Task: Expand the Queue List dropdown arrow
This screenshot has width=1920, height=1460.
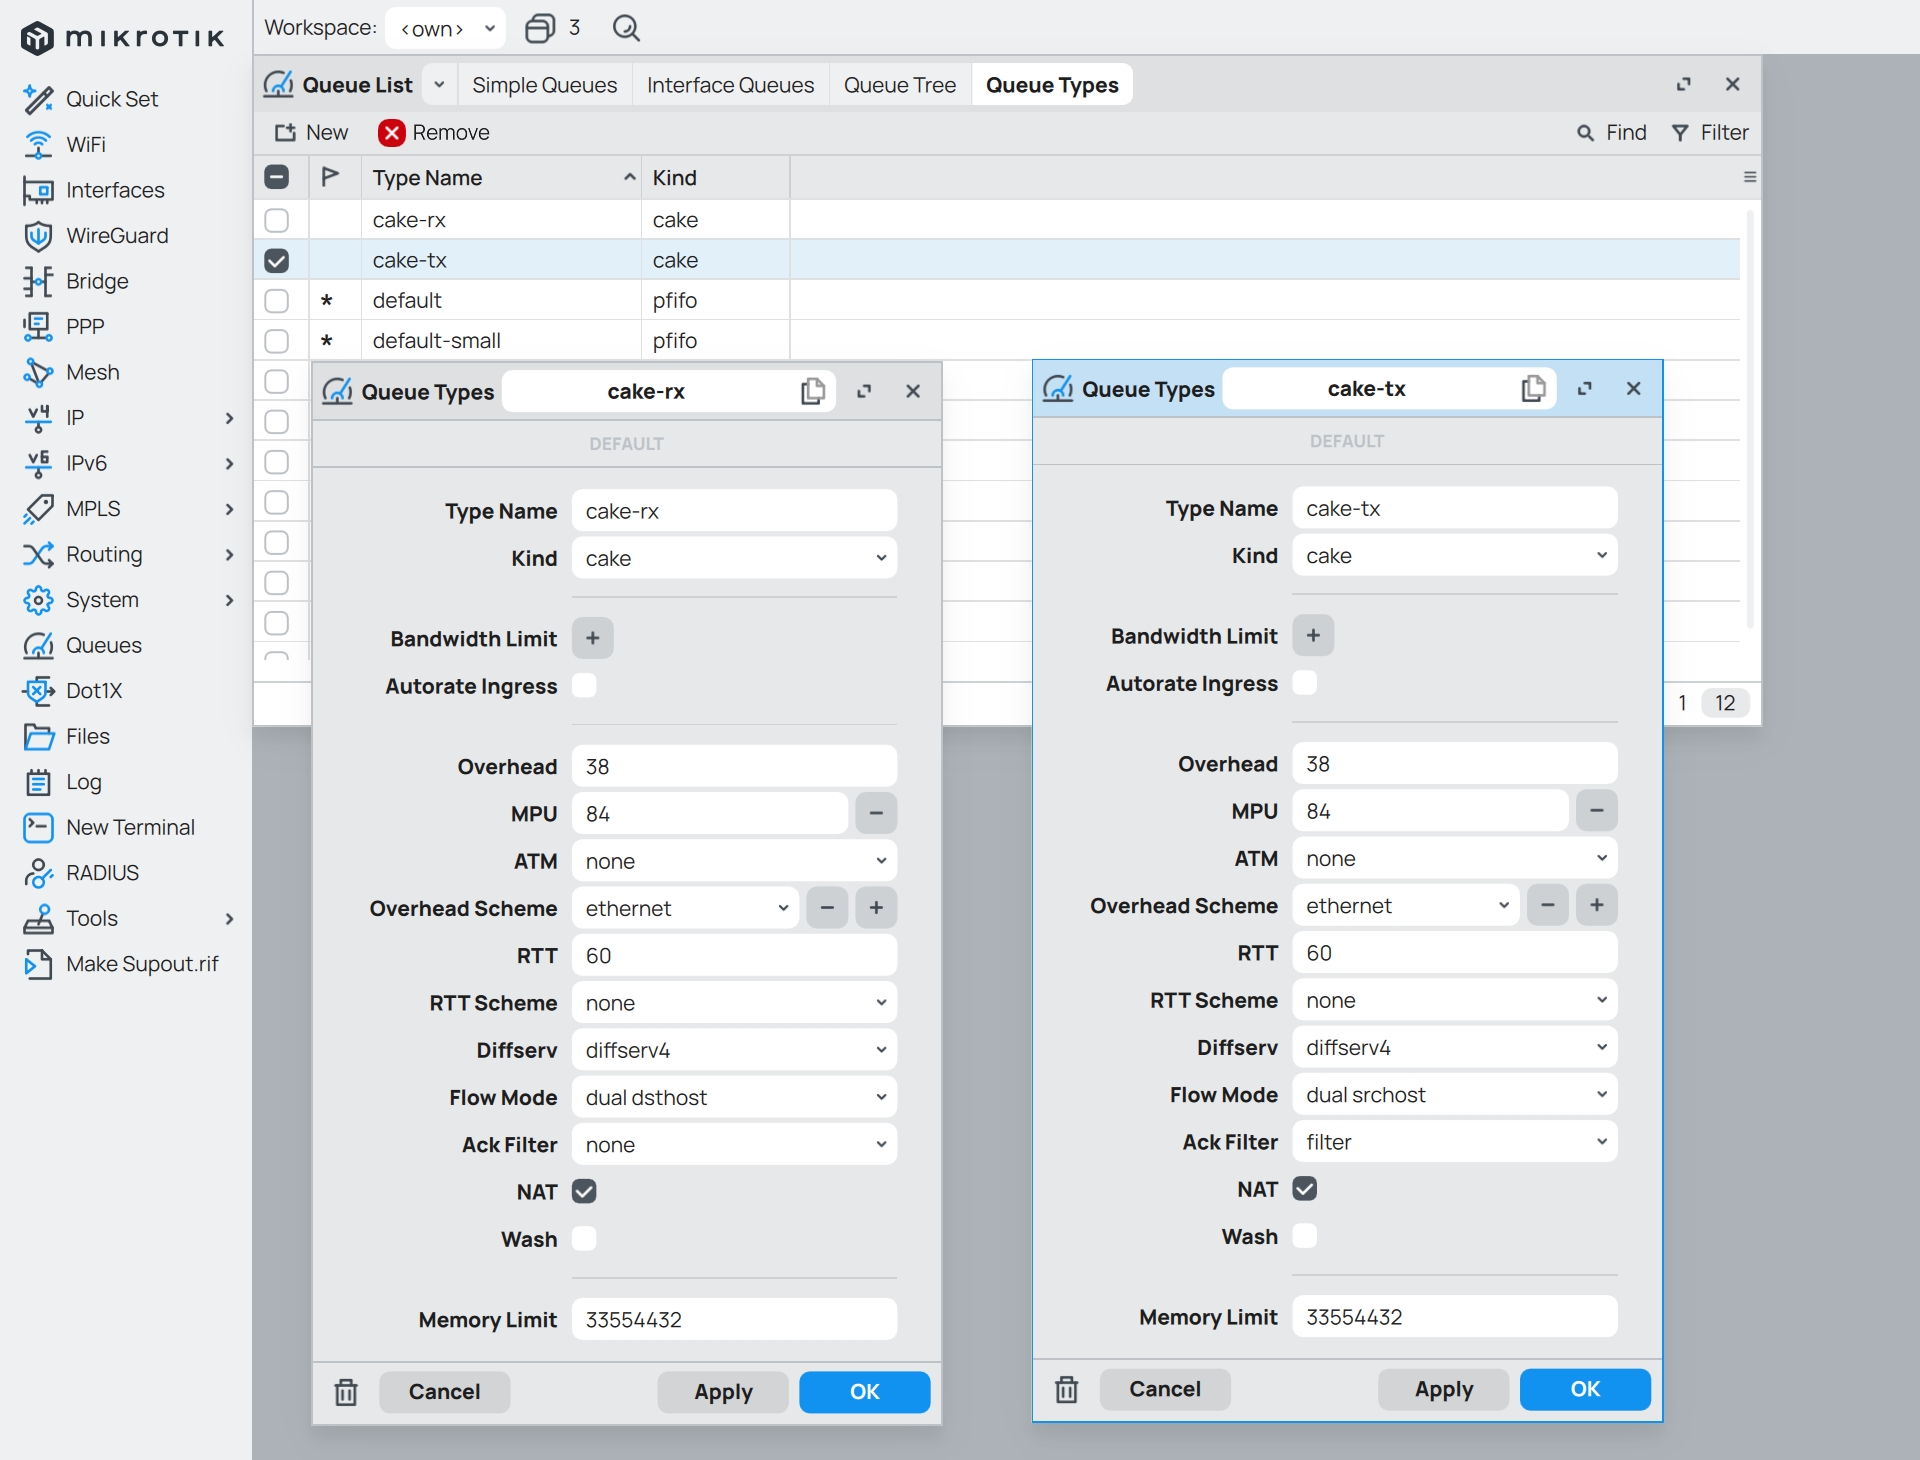Action: click(x=439, y=85)
